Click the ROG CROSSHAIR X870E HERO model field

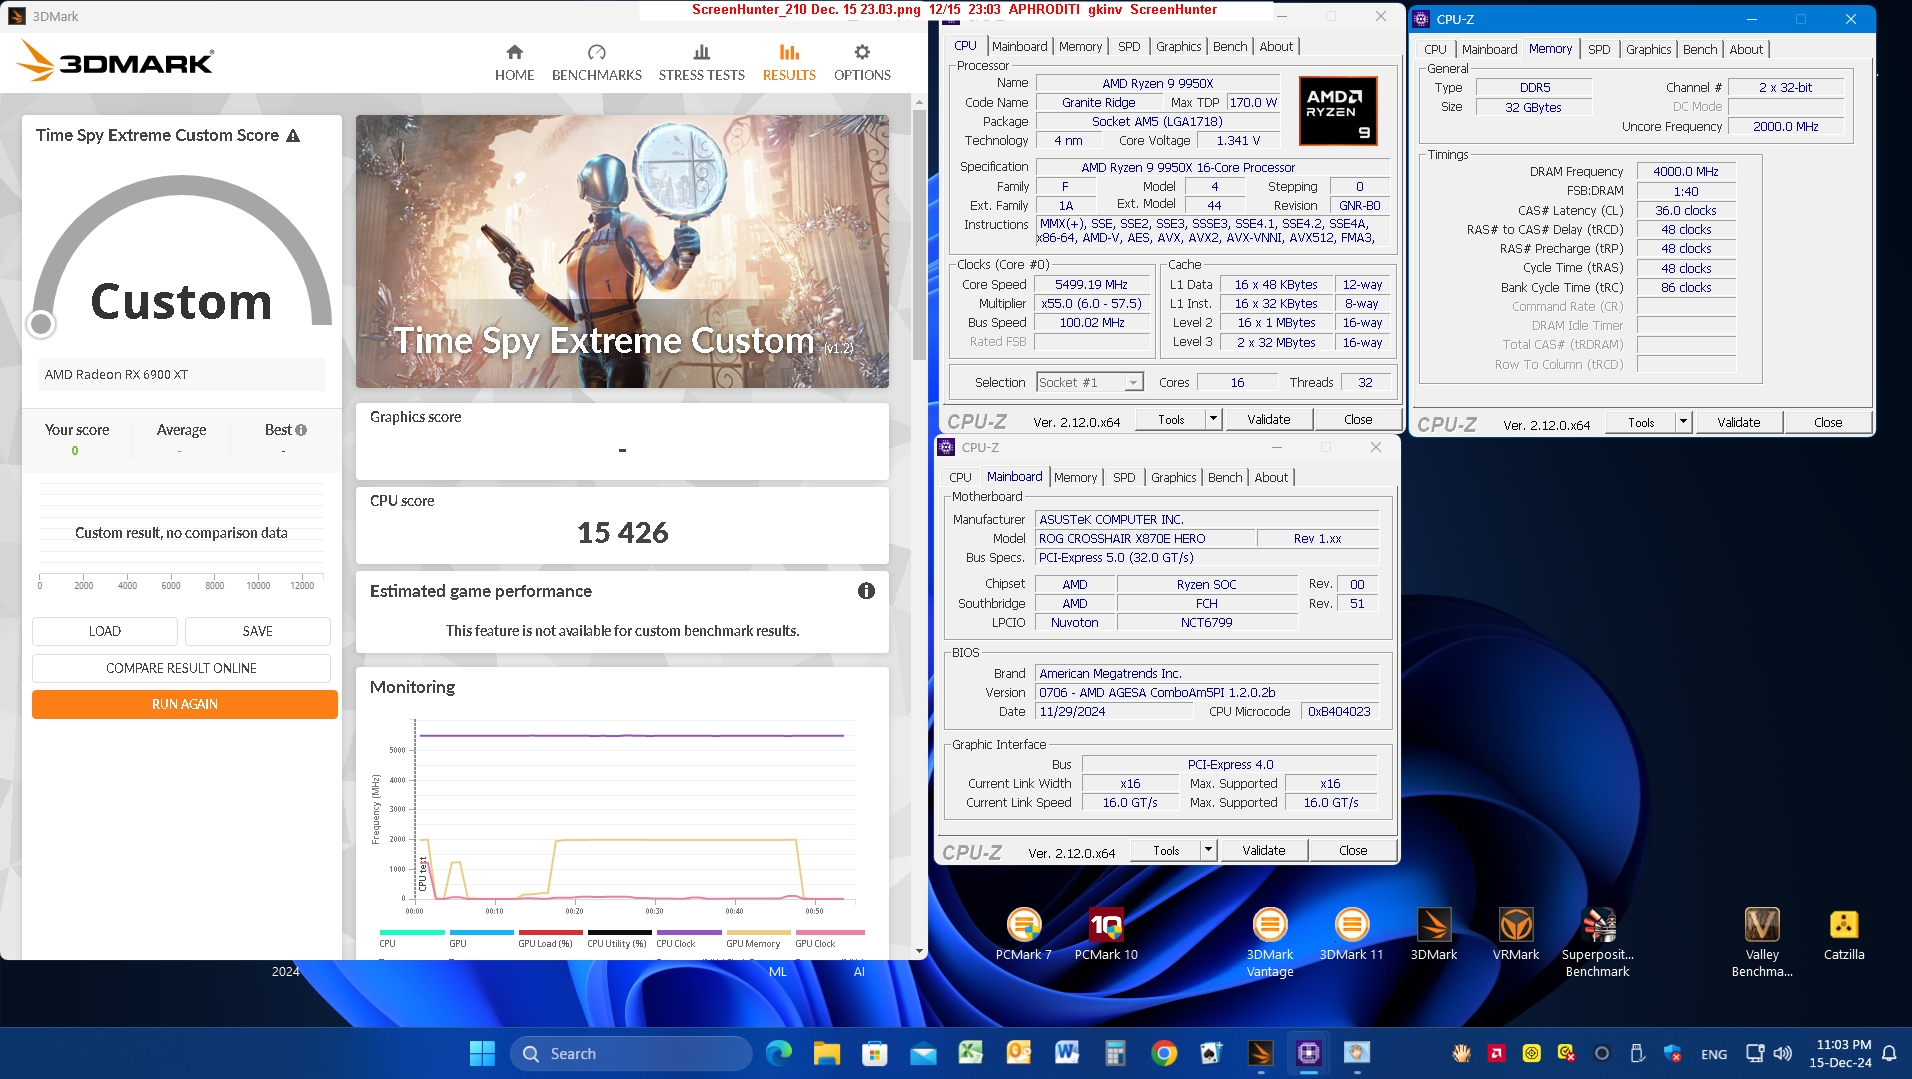click(x=1145, y=538)
